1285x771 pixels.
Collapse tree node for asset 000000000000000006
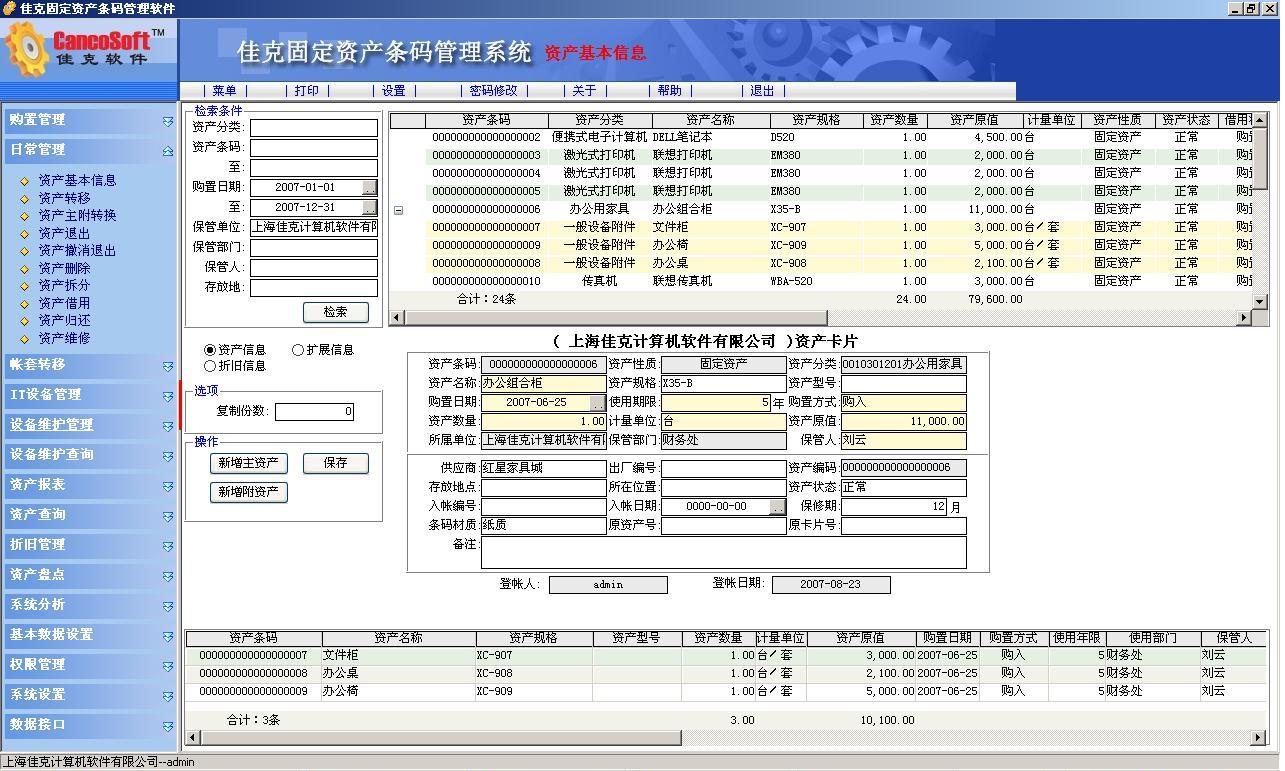coord(398,210)
